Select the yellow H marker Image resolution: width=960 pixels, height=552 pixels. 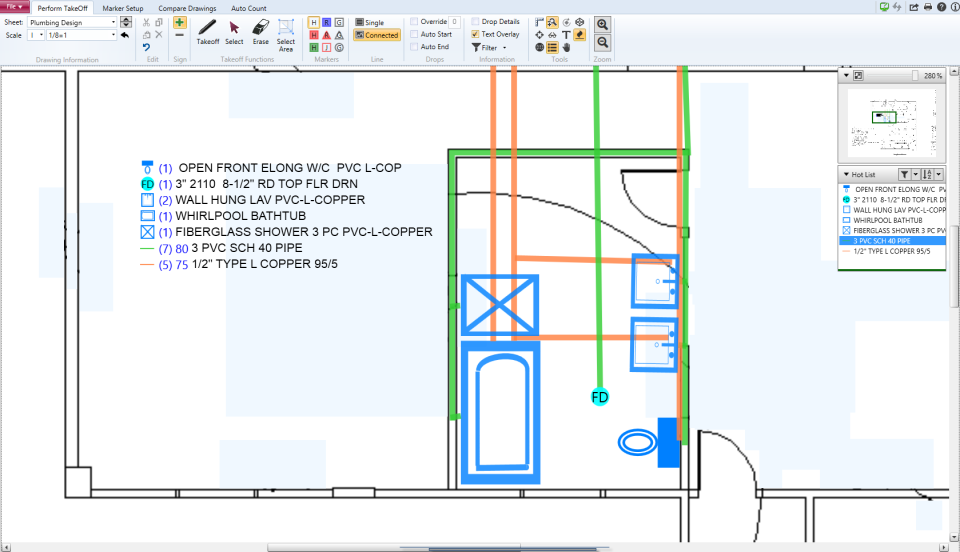(x=313, y=22)
